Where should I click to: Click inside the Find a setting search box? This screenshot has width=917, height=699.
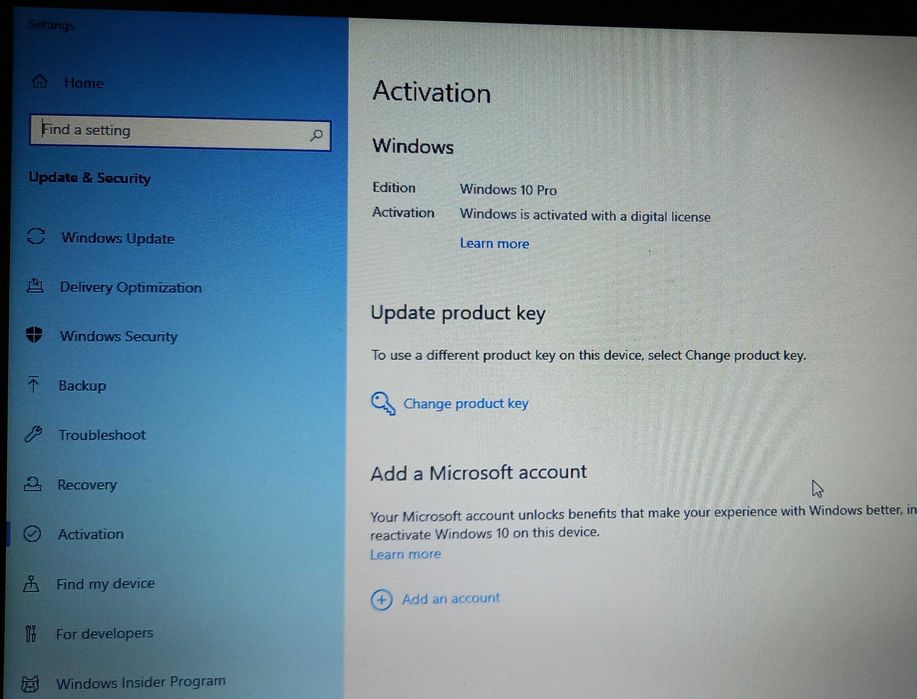pos(180,133)
